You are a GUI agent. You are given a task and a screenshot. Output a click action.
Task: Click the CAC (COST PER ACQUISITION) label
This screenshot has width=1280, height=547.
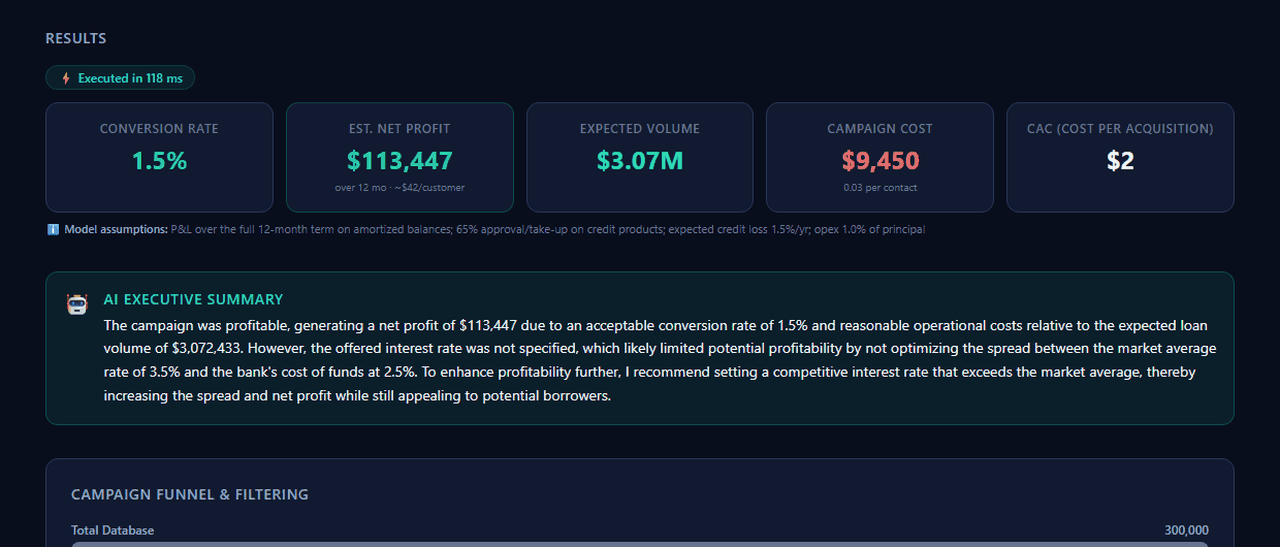pyautogui.click(x=1120, y=129)
